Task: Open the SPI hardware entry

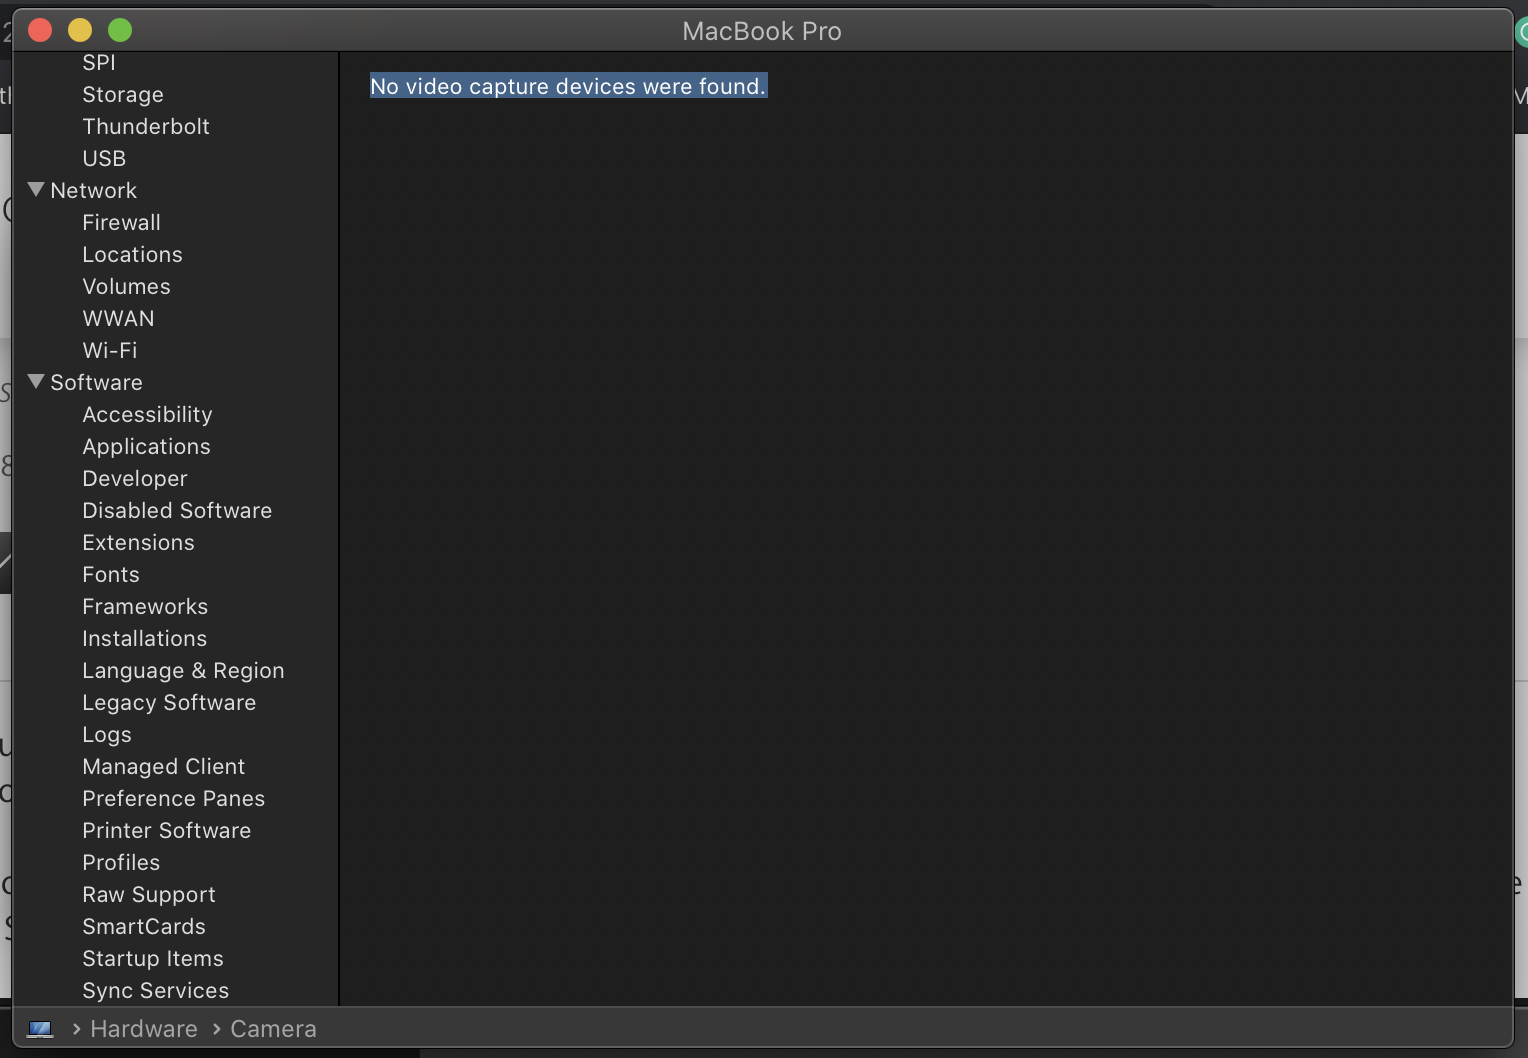Action: click(99, 62)
